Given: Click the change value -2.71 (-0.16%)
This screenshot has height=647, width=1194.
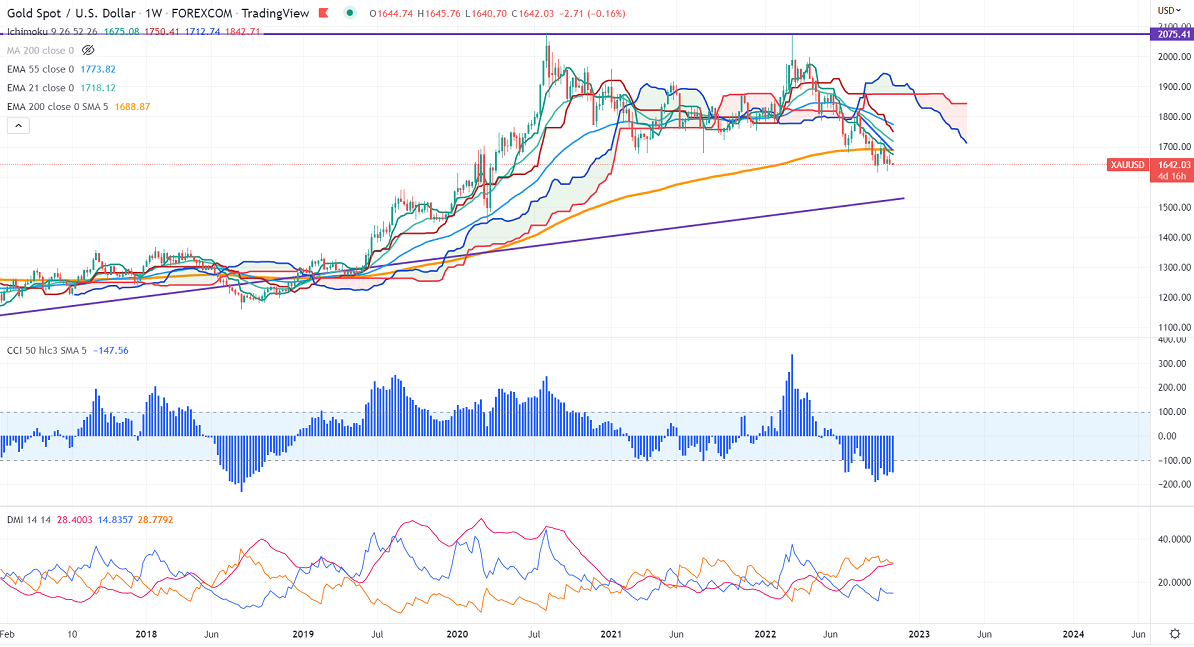Looking at the screenshot, I should tap(592, 14).
